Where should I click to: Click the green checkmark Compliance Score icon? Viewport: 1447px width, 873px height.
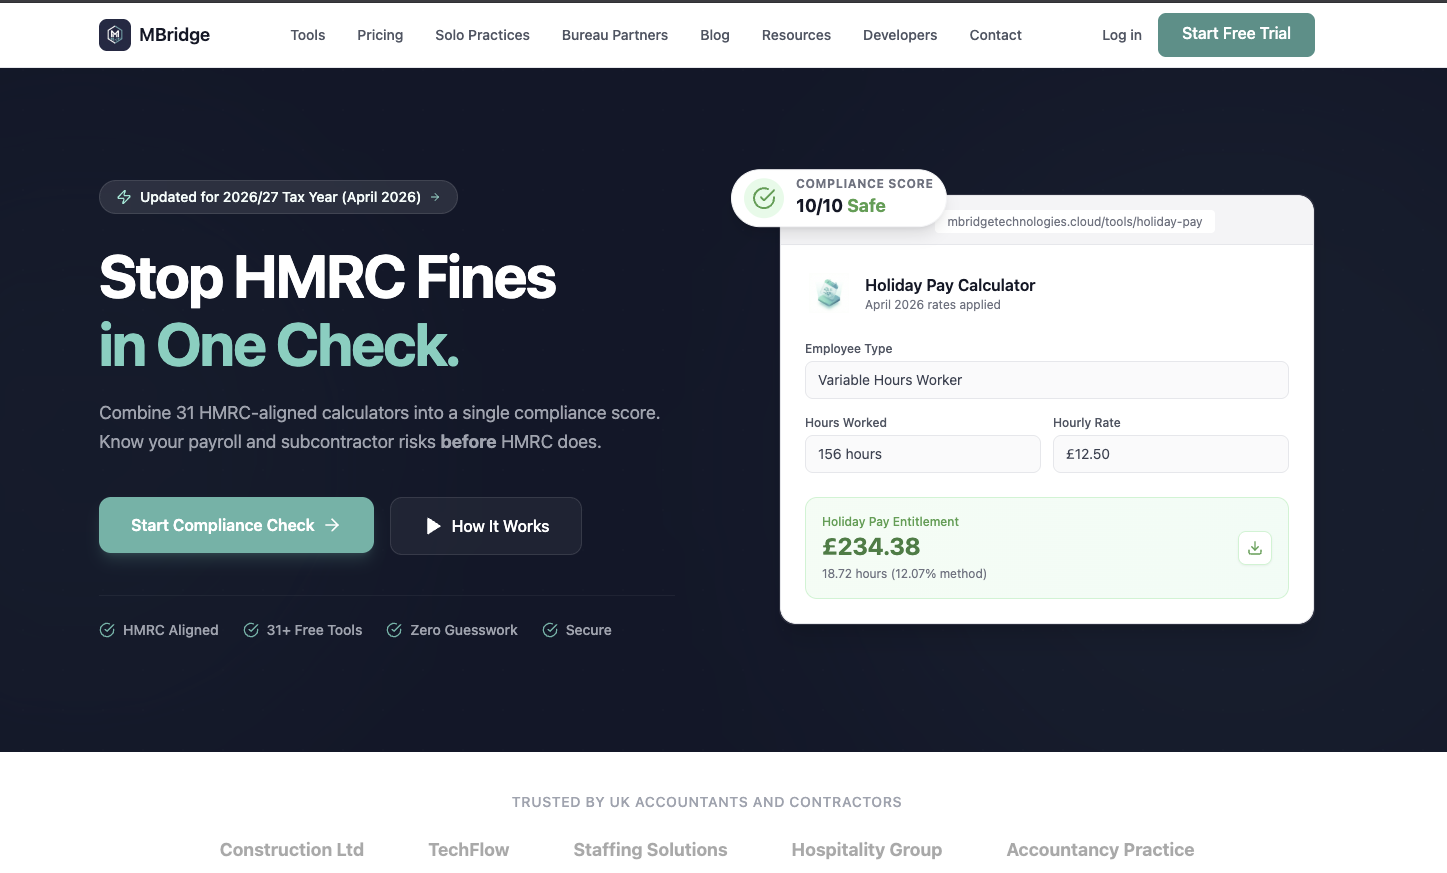[x=764, y=198]
